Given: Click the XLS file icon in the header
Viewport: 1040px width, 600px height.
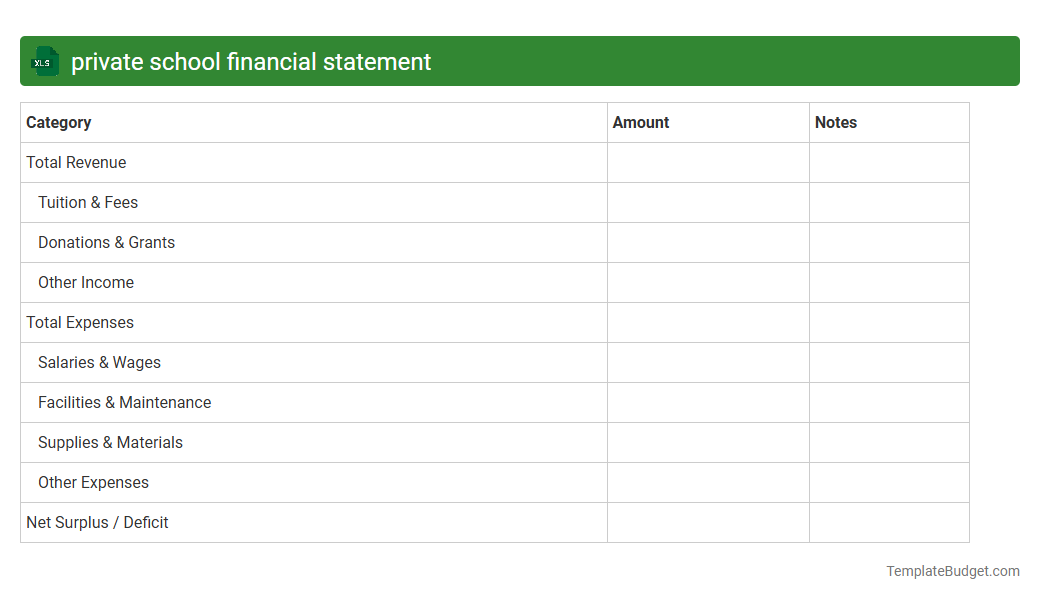Looking at the screenshot, I should pyautogui.click(x=44, y=61).
